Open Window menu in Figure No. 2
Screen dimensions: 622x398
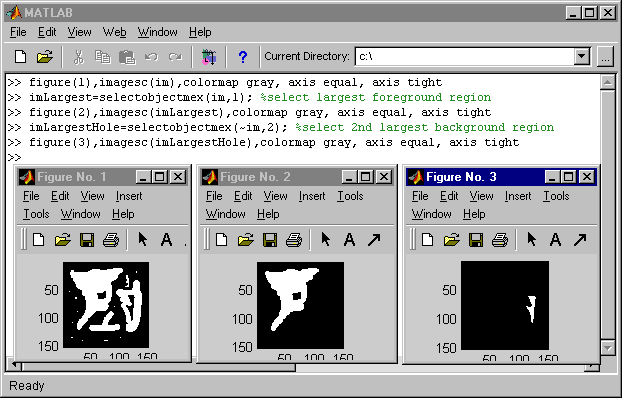pyautogui.click(x=225, y=214)
